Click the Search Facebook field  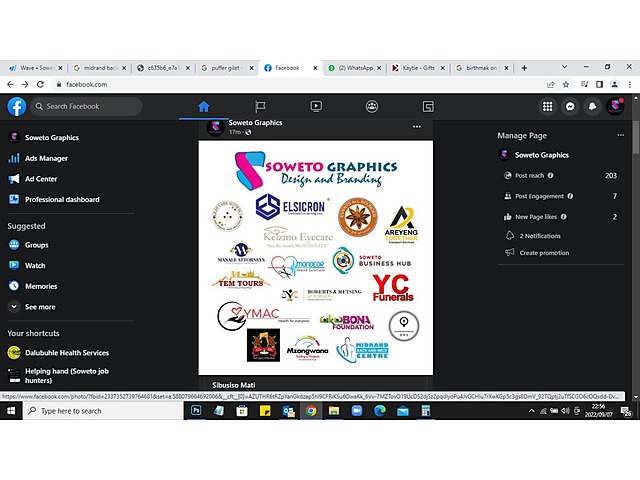tap(86, 106)
